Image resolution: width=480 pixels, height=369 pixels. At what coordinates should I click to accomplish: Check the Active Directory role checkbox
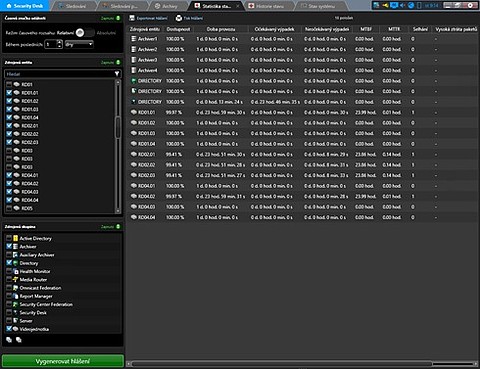9,238
